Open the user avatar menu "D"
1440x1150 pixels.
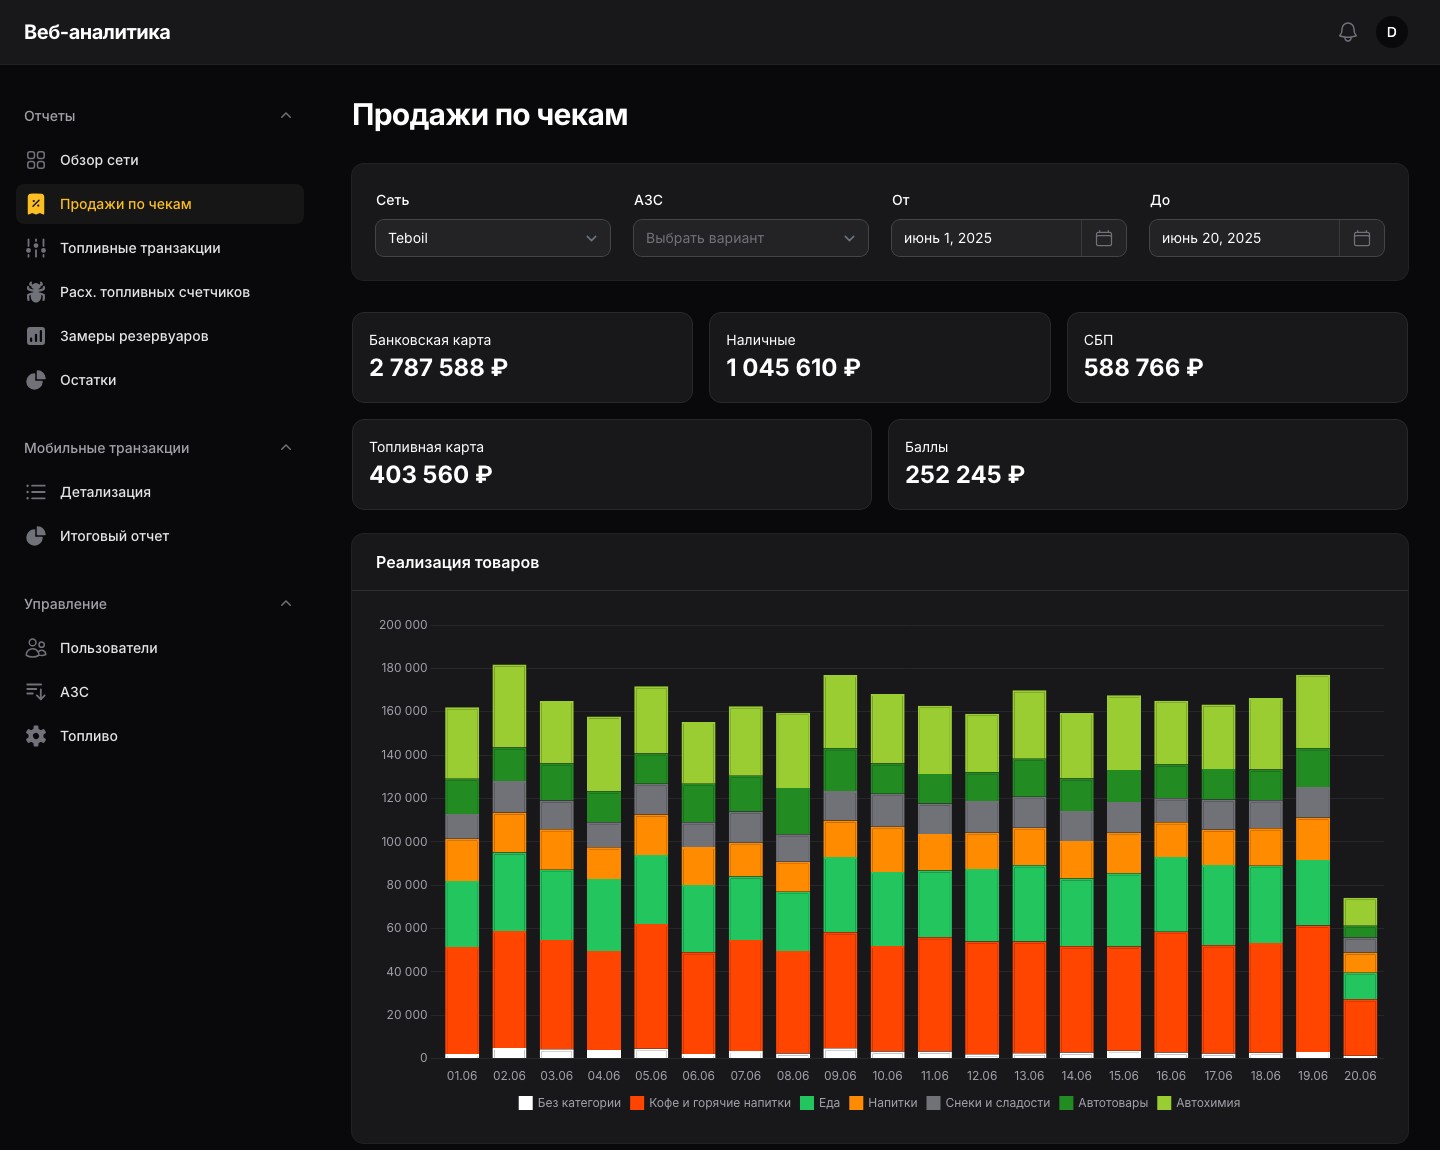click(x=1392, y=32)
